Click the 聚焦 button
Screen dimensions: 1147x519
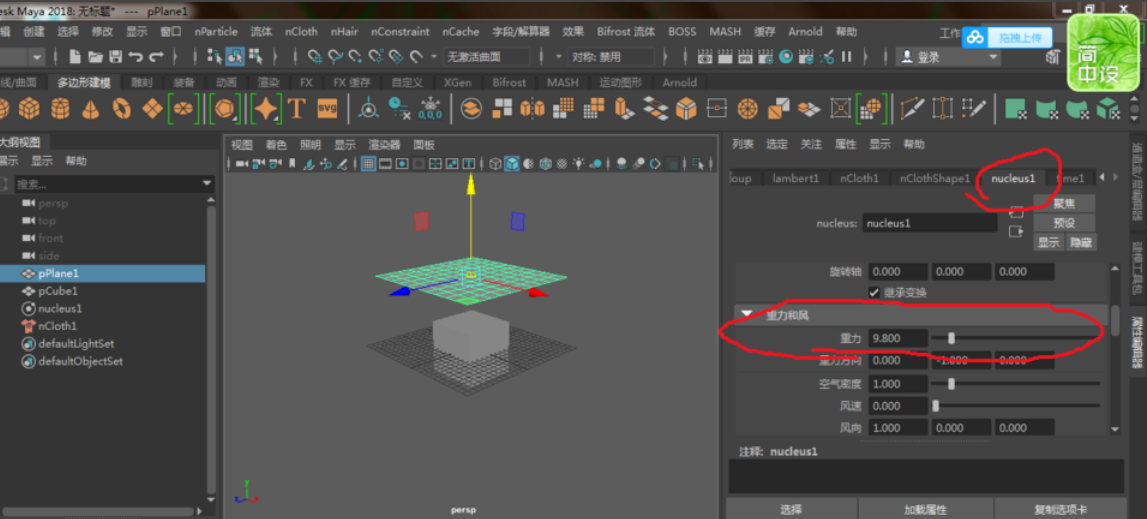pos(1064,204)
